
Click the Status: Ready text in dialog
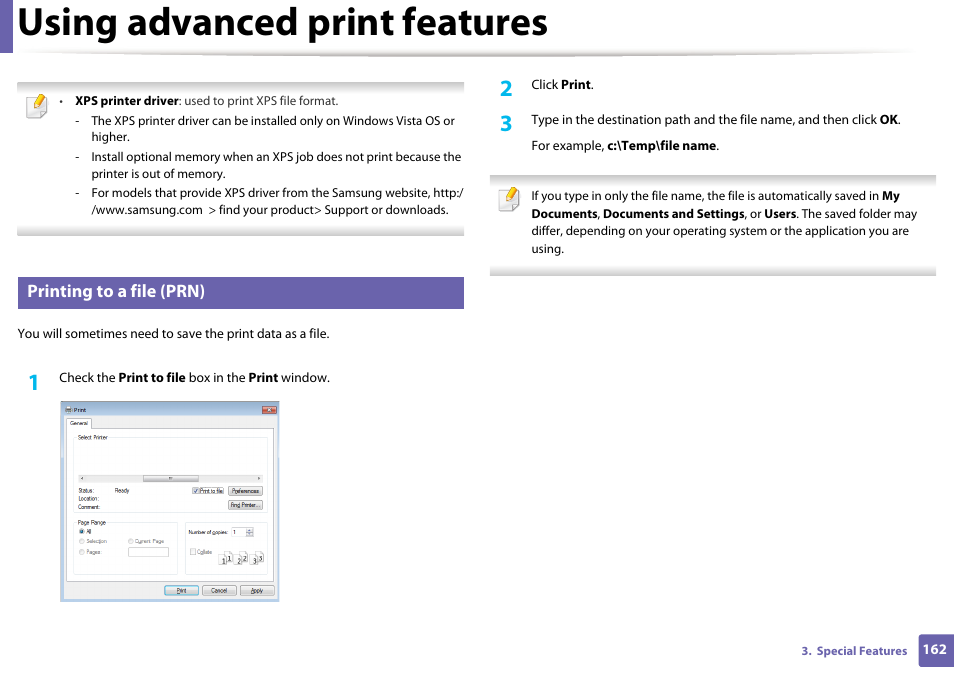[103, 491]
